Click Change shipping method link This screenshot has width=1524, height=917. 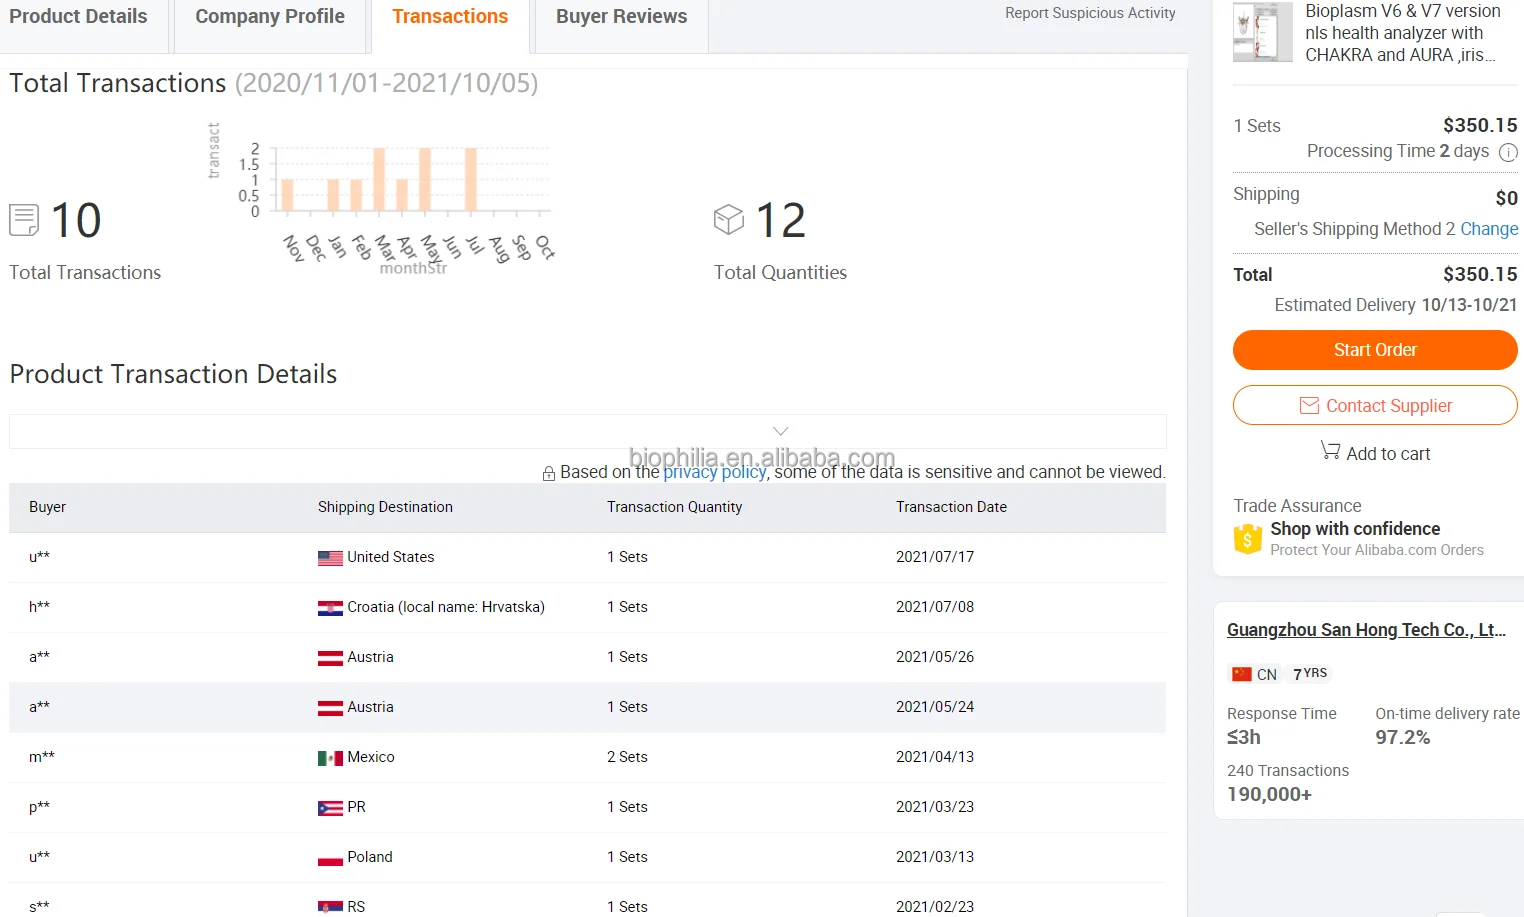point(1488,229)
